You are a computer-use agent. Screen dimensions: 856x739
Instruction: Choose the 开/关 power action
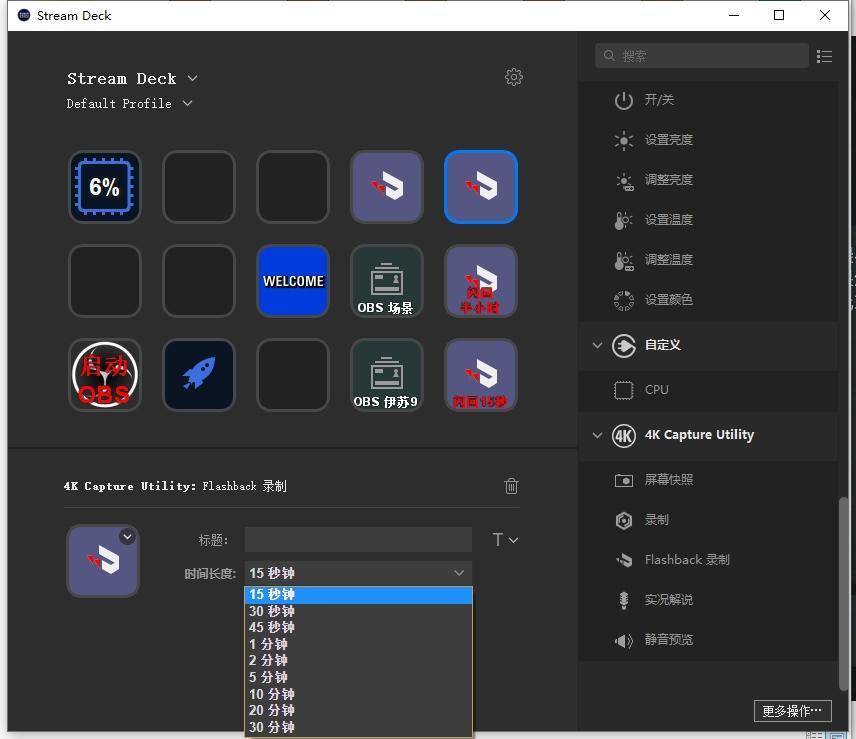[x=708, y=100]
